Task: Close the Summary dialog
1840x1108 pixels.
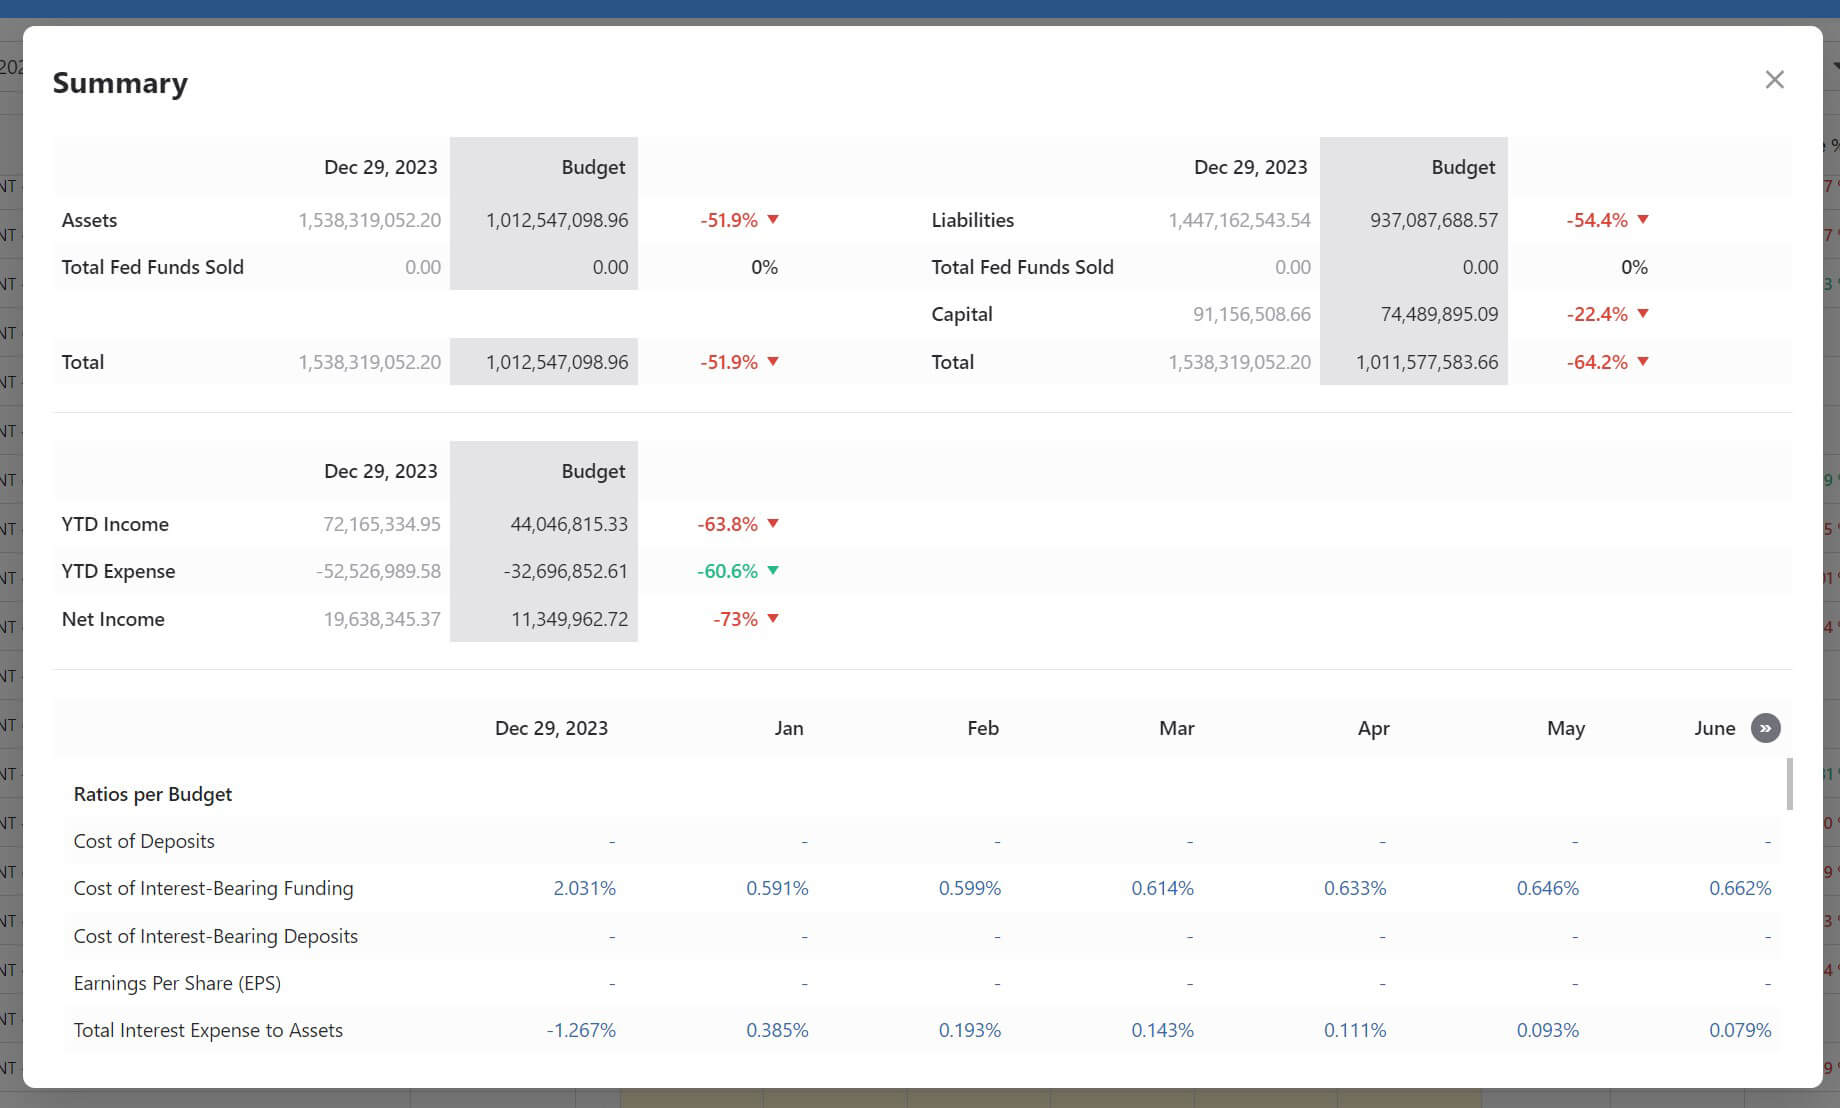Action: 1774,80
